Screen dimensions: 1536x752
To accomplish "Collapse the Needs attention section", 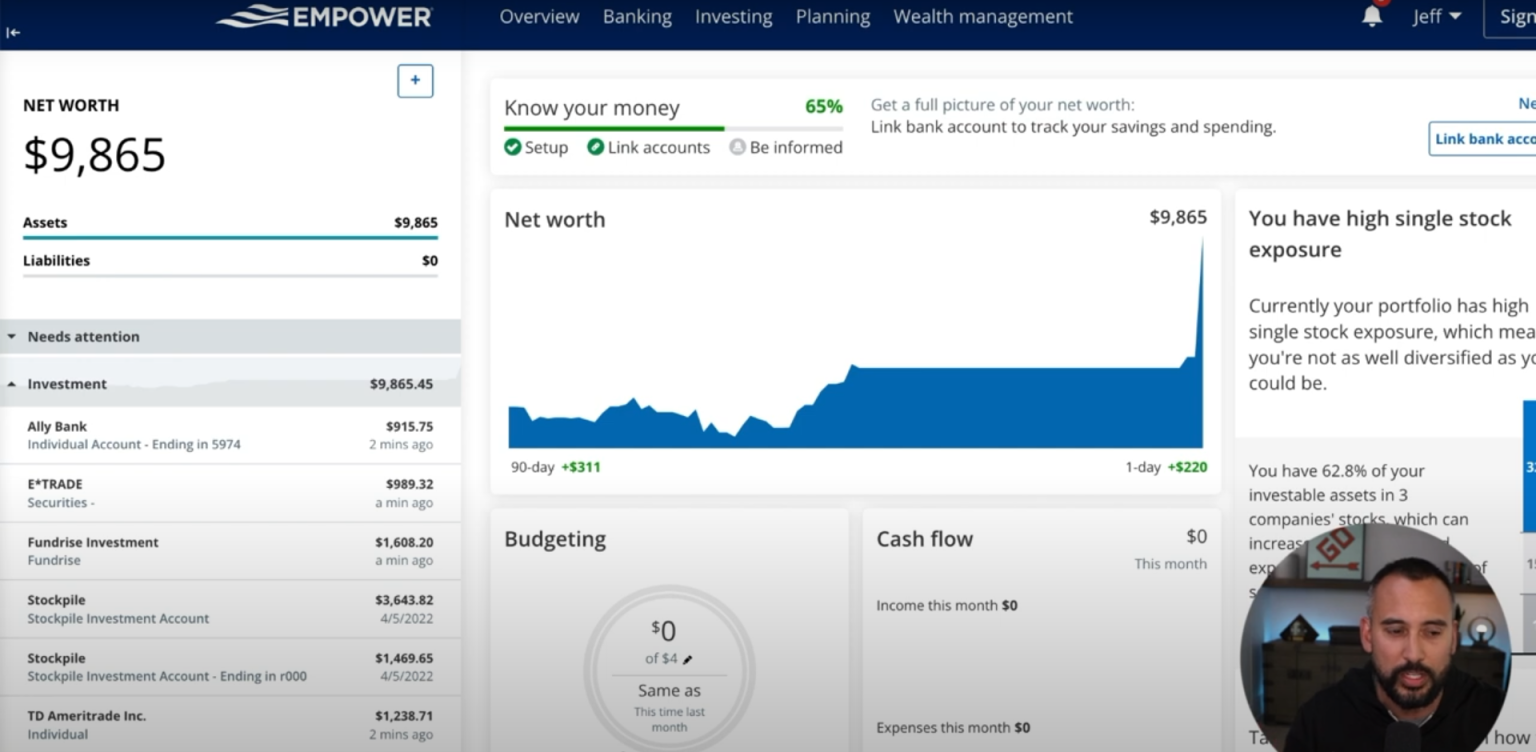I will (x=12, y=337).
